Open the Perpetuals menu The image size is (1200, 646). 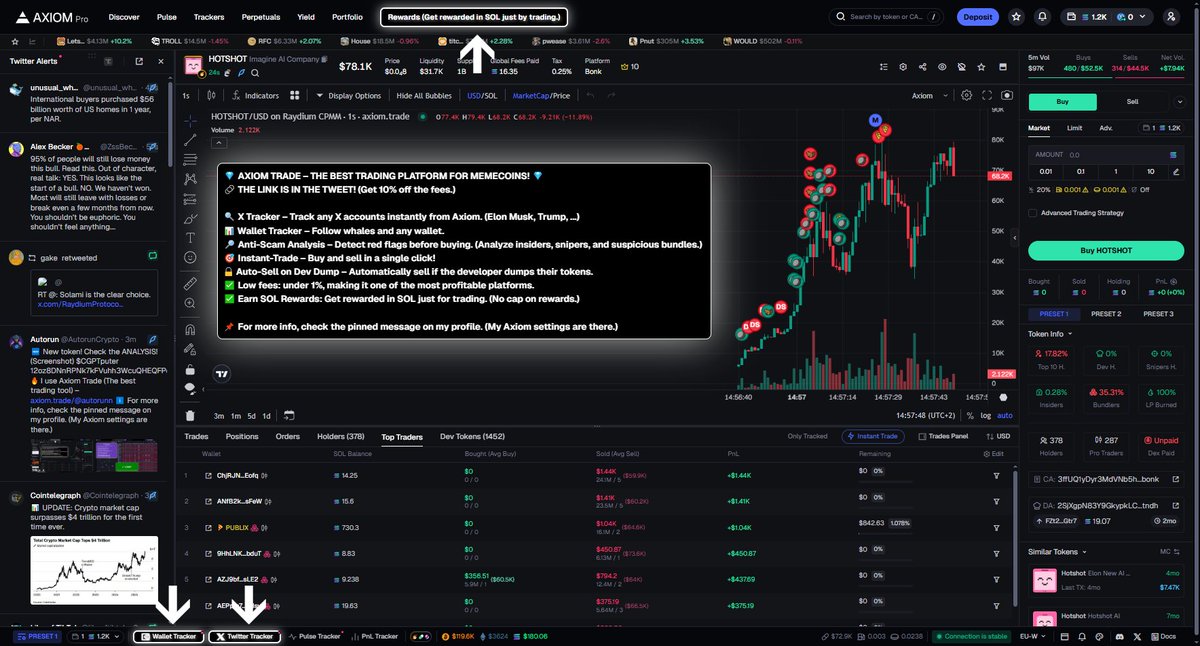[261, 17]
